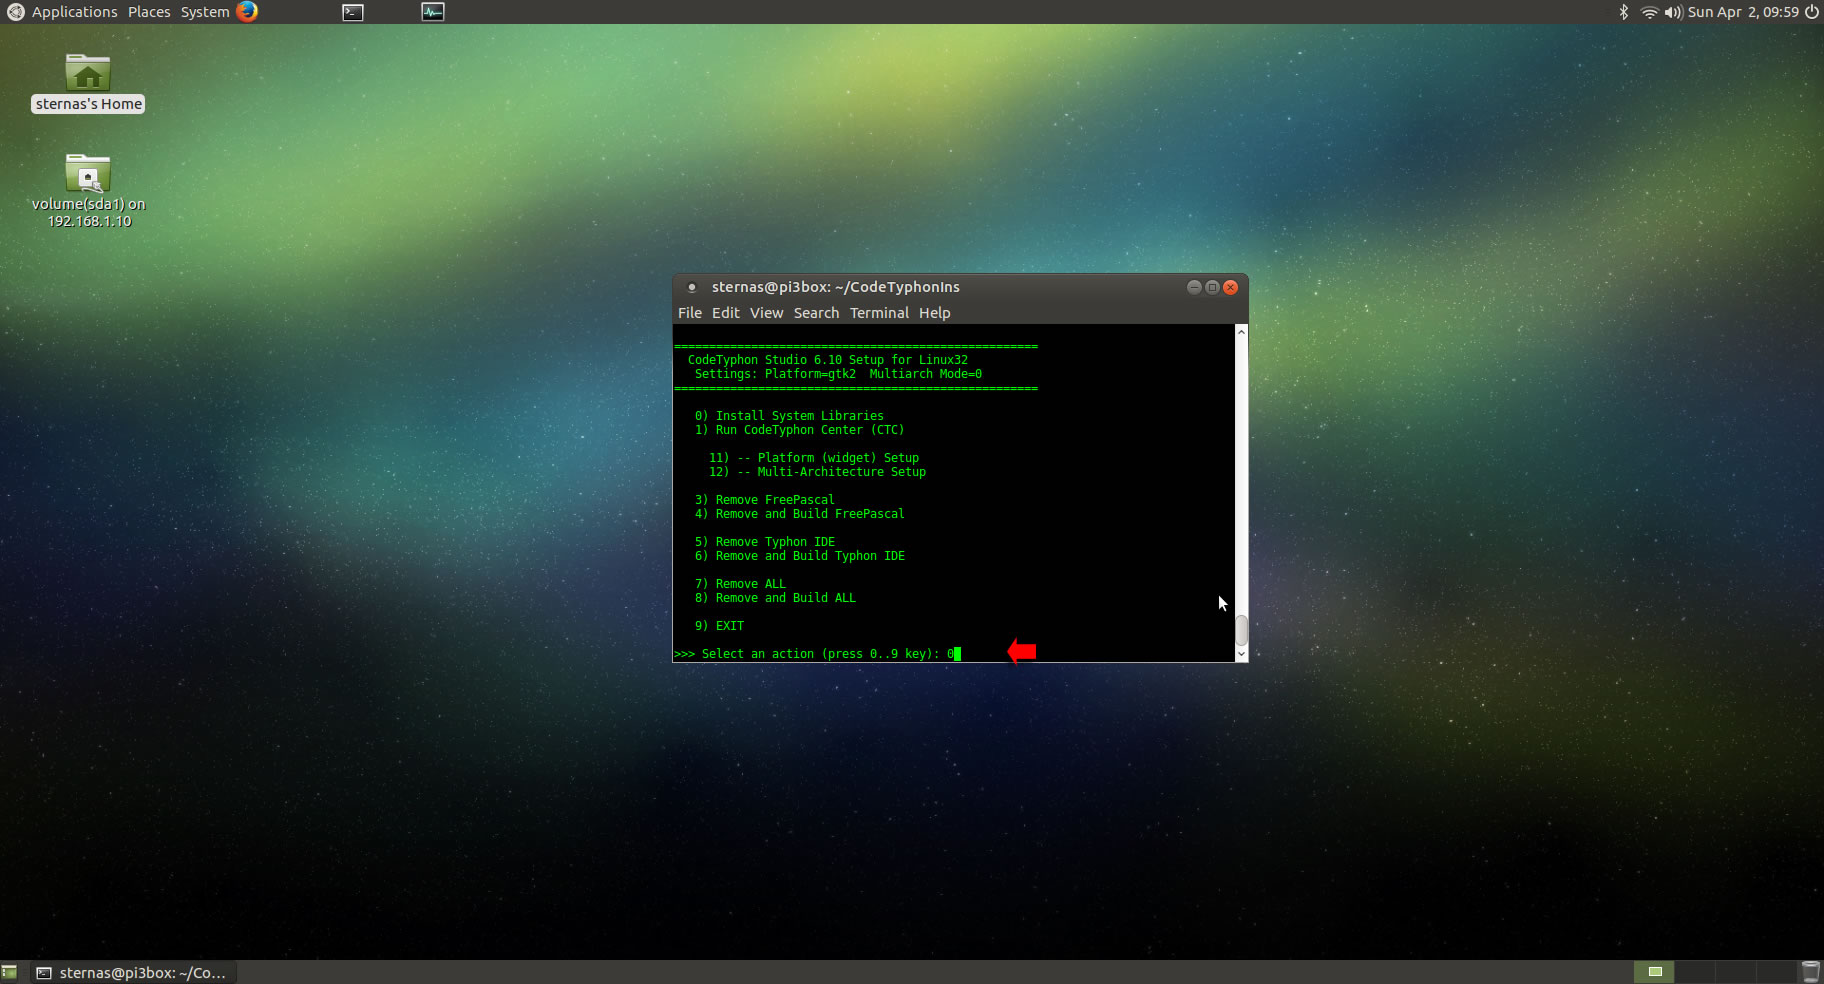1824x984 pixels.
Task: Open the terminal Edit menu
Action: tap(726, 313)
